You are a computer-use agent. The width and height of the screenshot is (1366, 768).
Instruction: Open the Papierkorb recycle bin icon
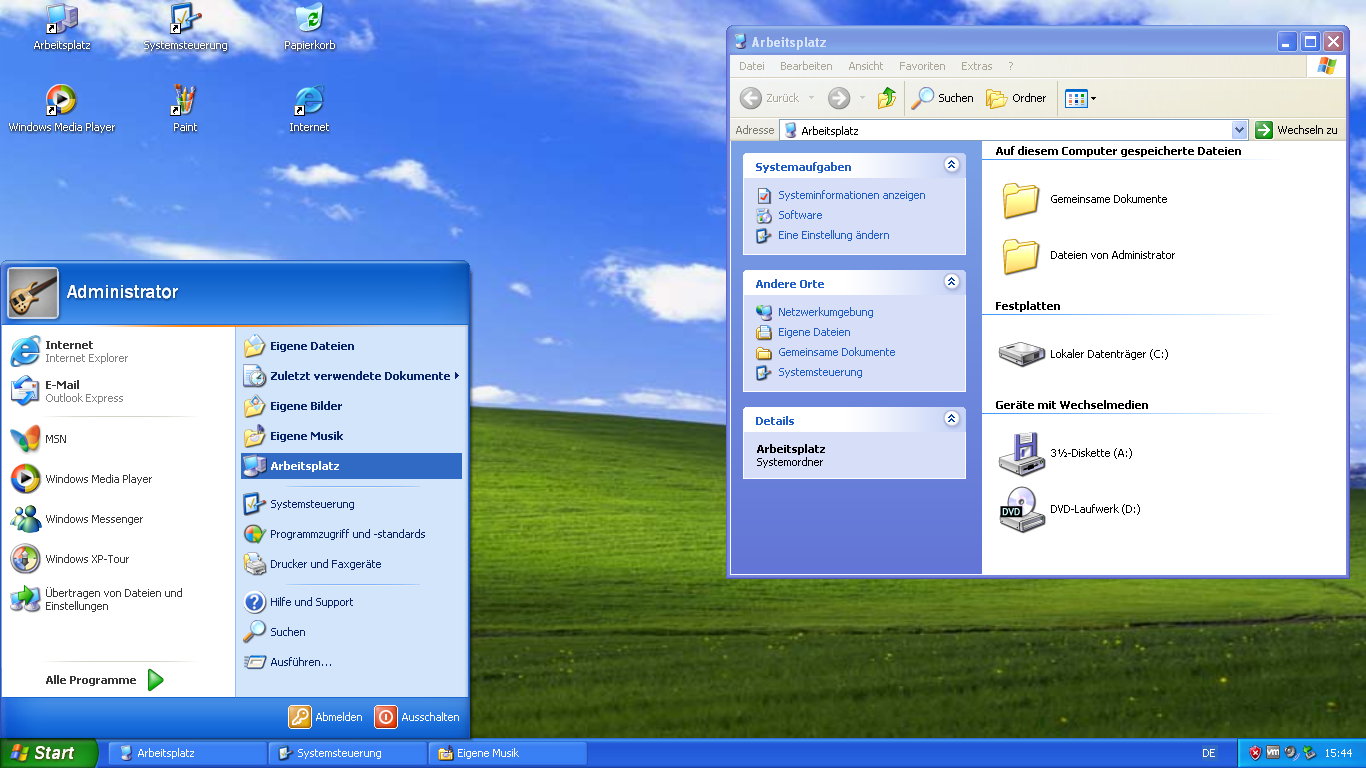pyautogui.click(x=309, y=20)
